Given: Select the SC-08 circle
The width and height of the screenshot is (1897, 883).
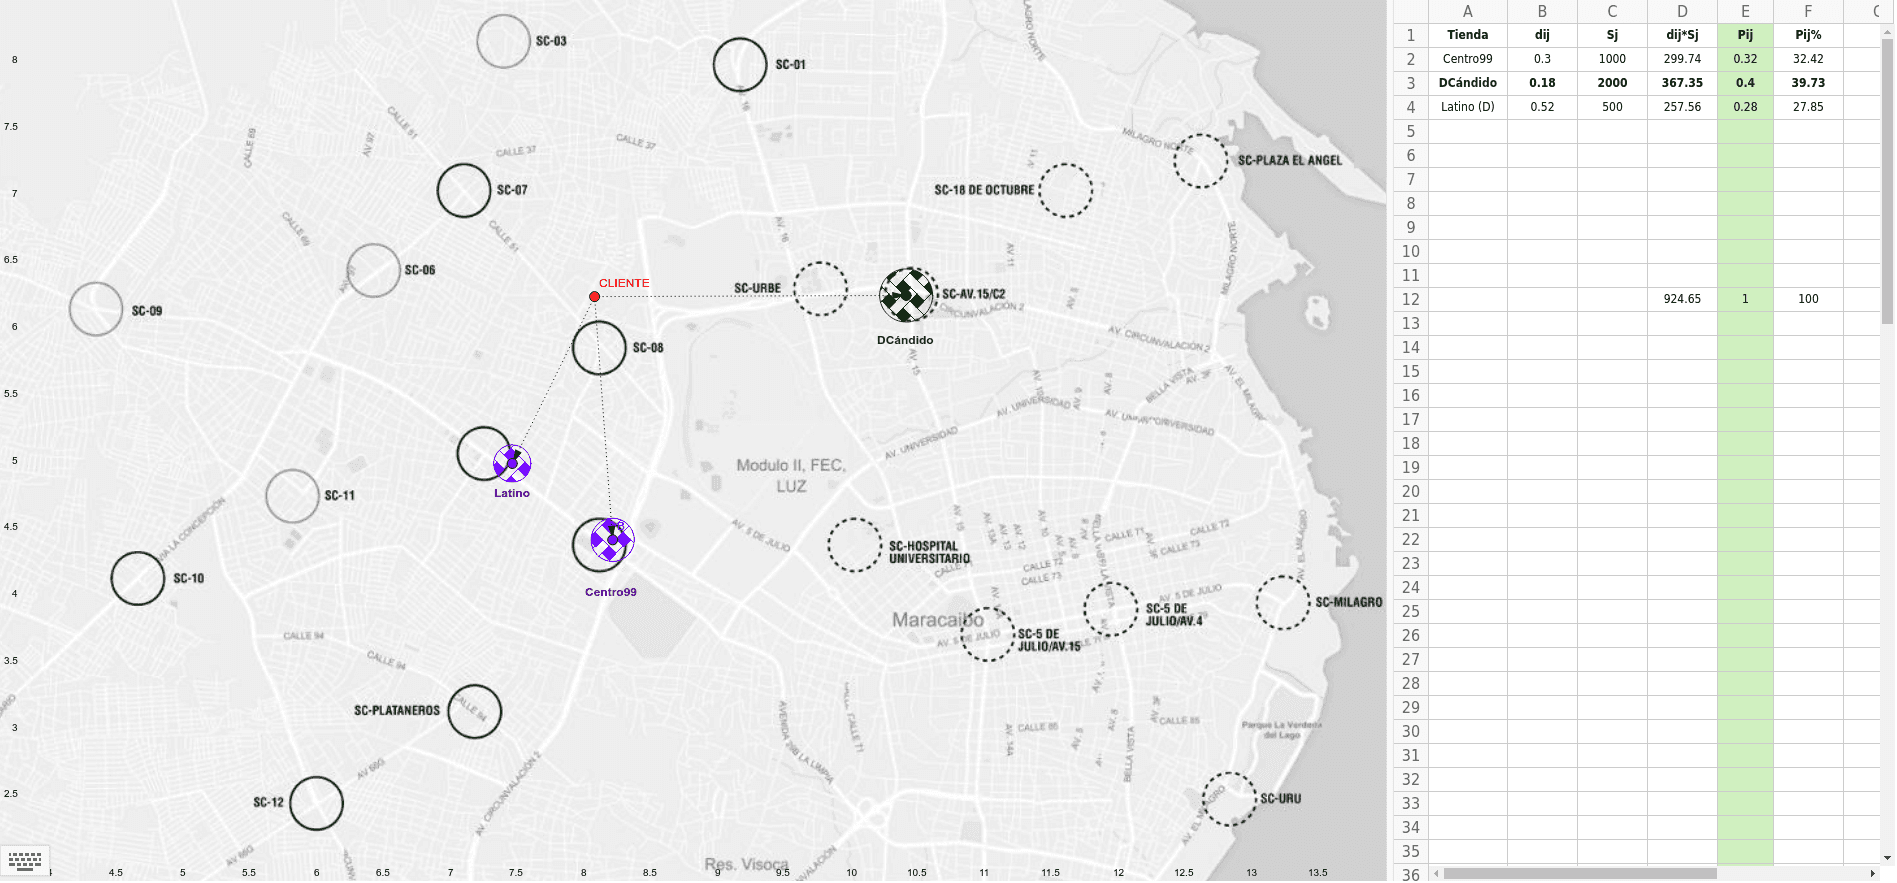Looking at the screenshot, I should pos(599,348).
